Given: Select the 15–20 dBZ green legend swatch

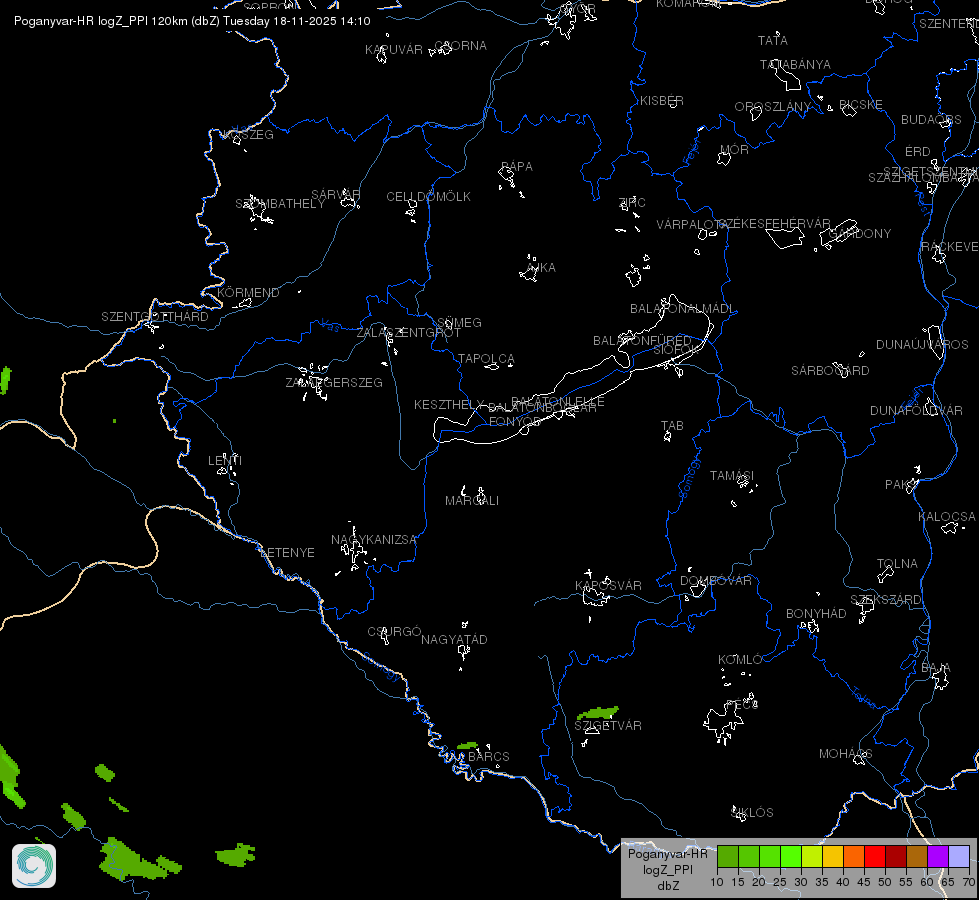Looking at the screenshot, I should [749, 856].
